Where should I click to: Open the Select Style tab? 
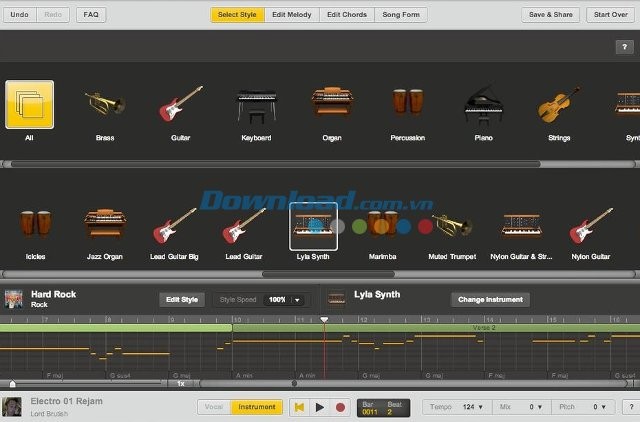coord(237,15)
